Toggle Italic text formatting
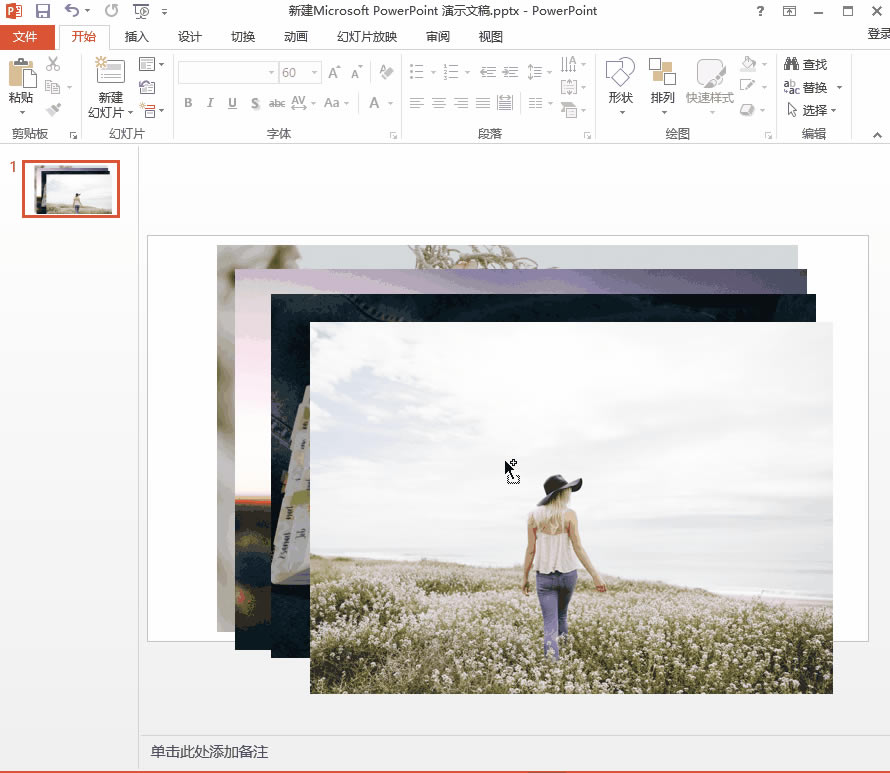Viewport: 890px width, 773px height. pos(210,103)
